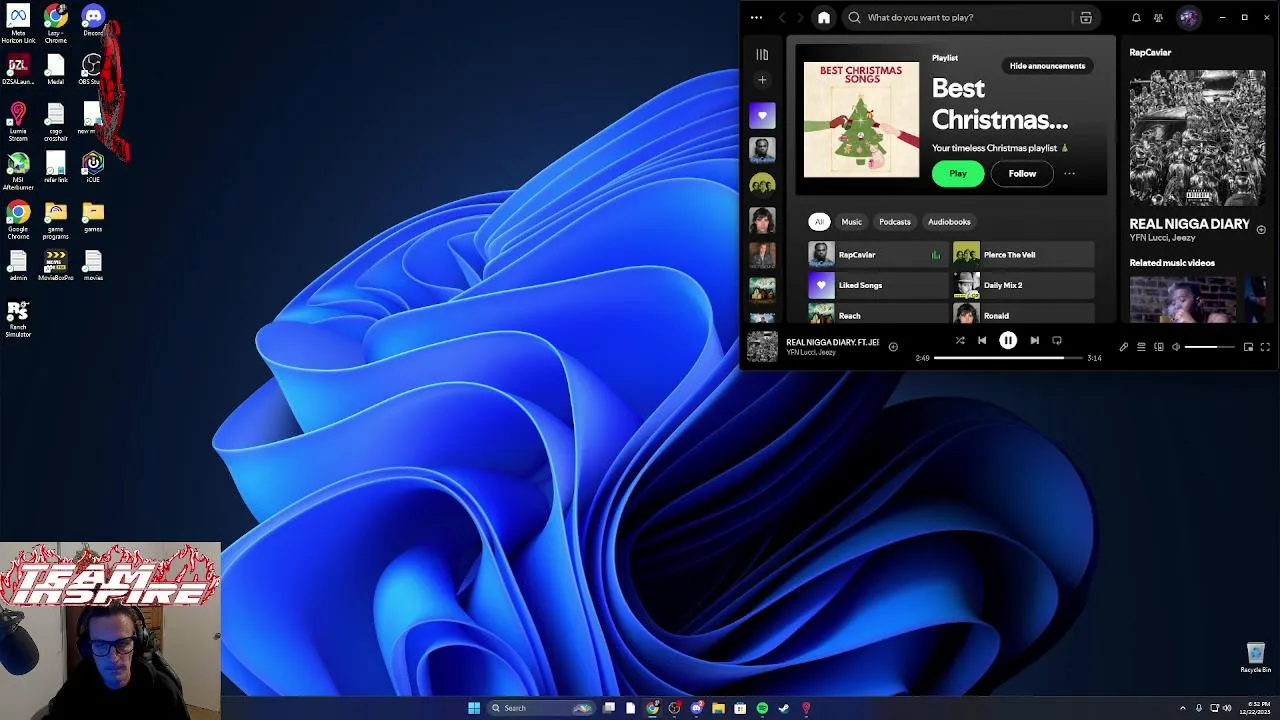Toggle Now Playing view microphone icon
Screen dimensions: 1280x720
point(1123,347)
